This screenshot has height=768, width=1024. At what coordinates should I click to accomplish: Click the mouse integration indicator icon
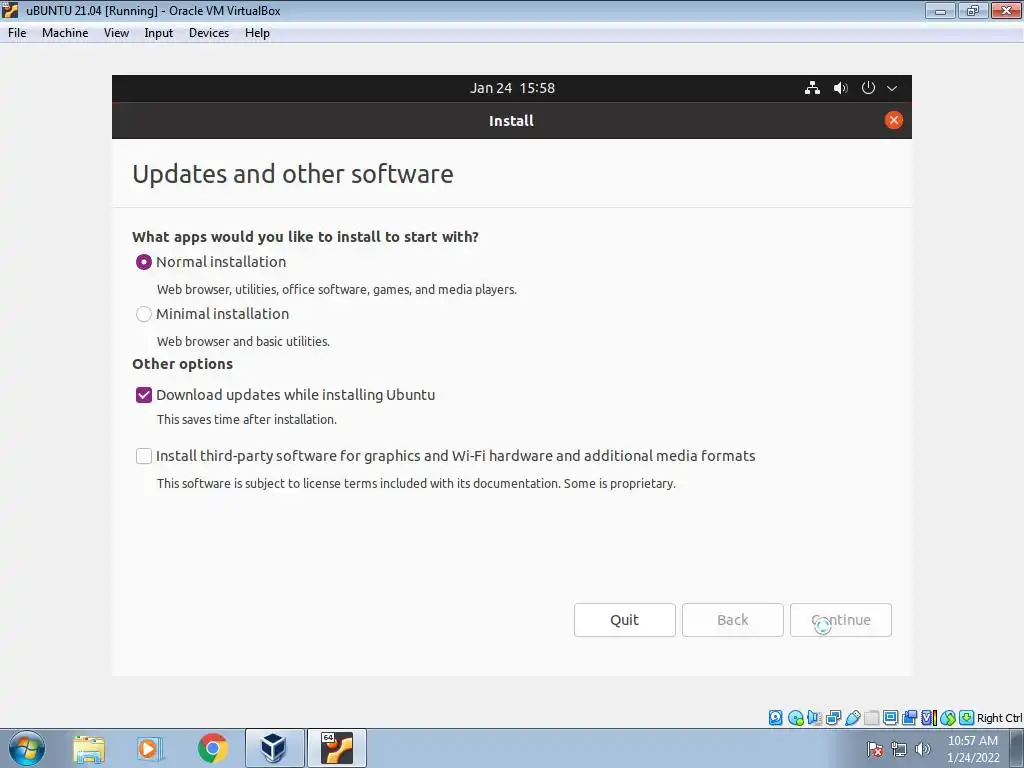tap(948, 718)
